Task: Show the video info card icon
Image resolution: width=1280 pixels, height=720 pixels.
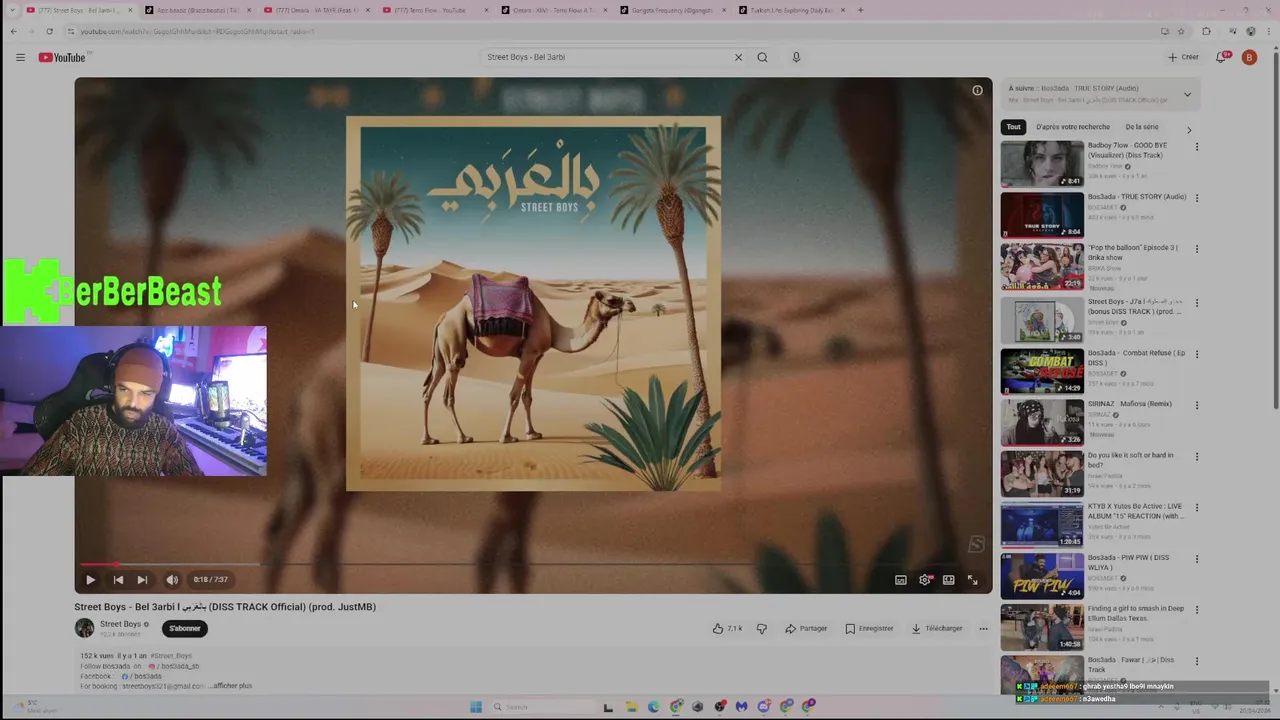Action: pos(977,90)
